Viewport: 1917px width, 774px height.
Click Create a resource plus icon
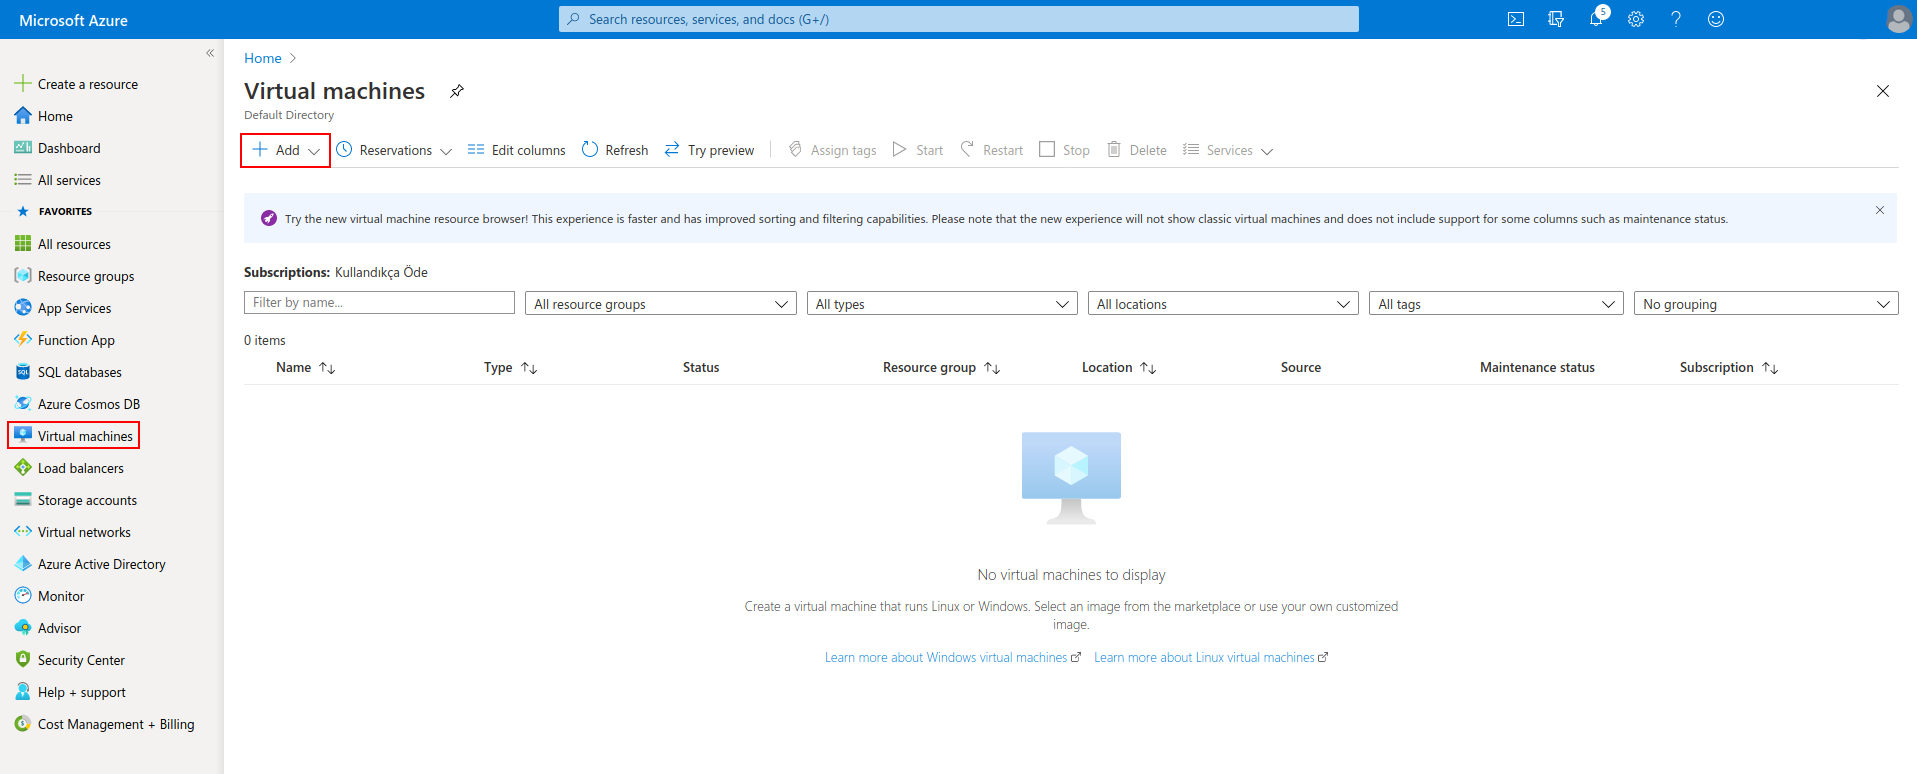pos(23,84)
